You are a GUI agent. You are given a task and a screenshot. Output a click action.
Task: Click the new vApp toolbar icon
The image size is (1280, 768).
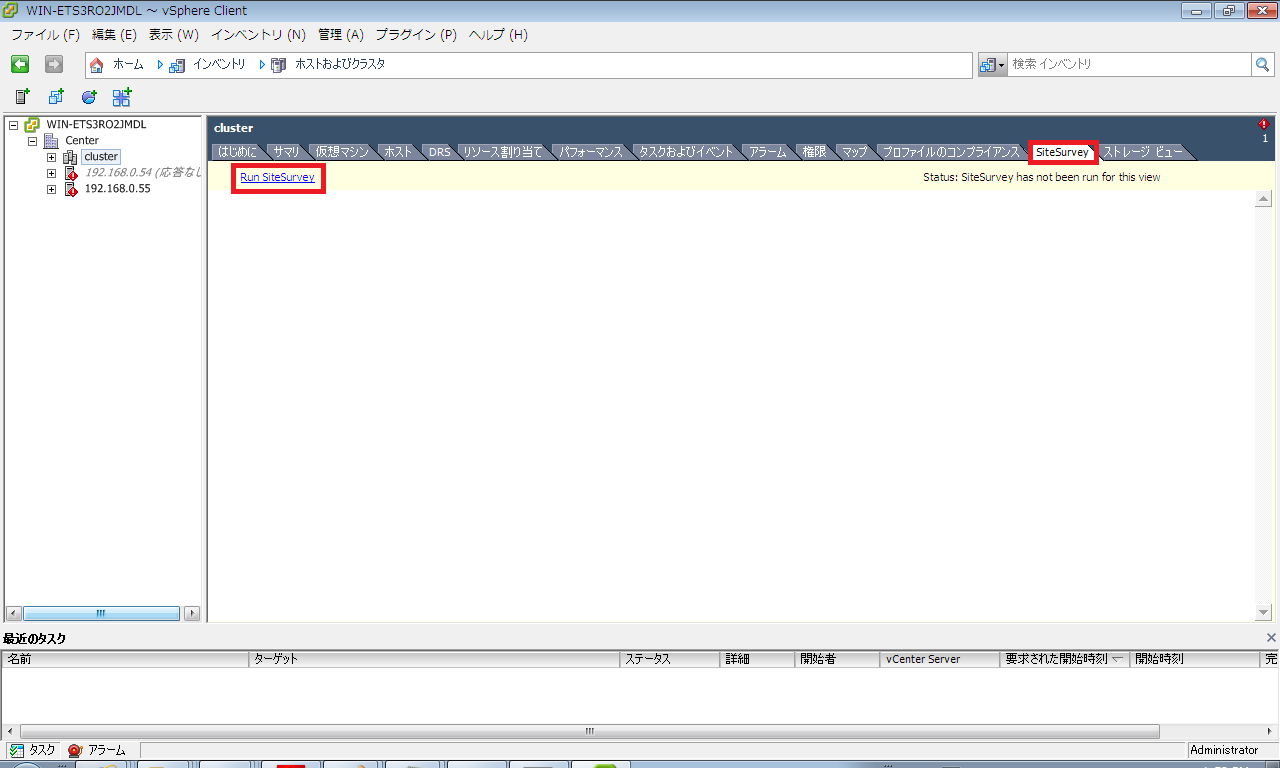[122, 97]
